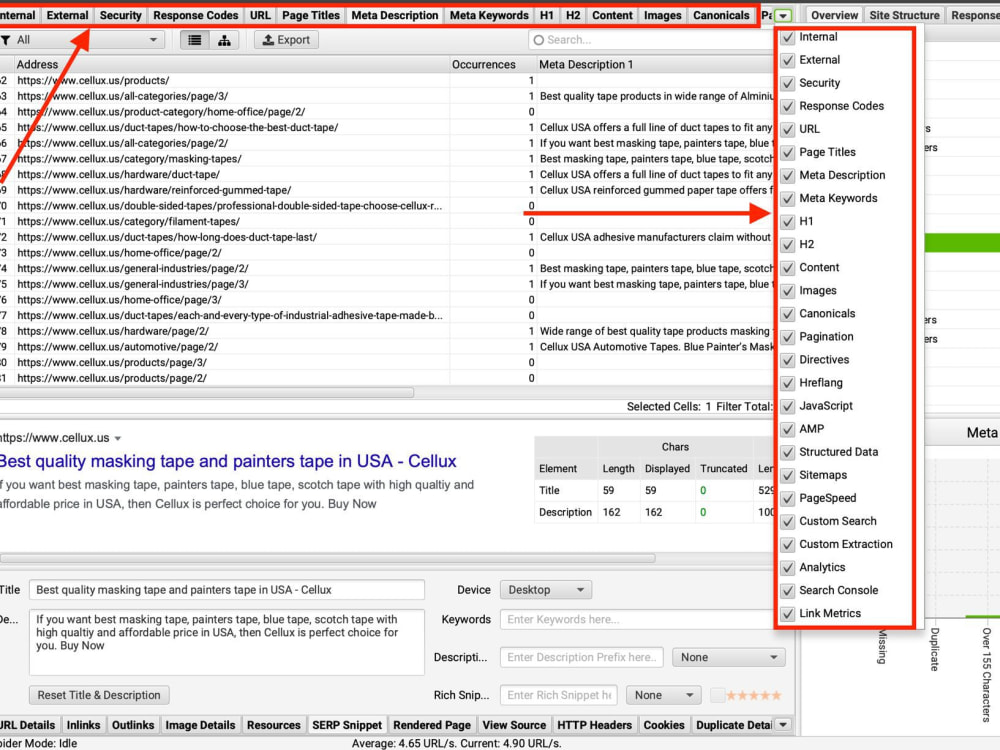Open the Best quality masking tape link
This screenshot has width=1000, height=750.
coord(228,461)
